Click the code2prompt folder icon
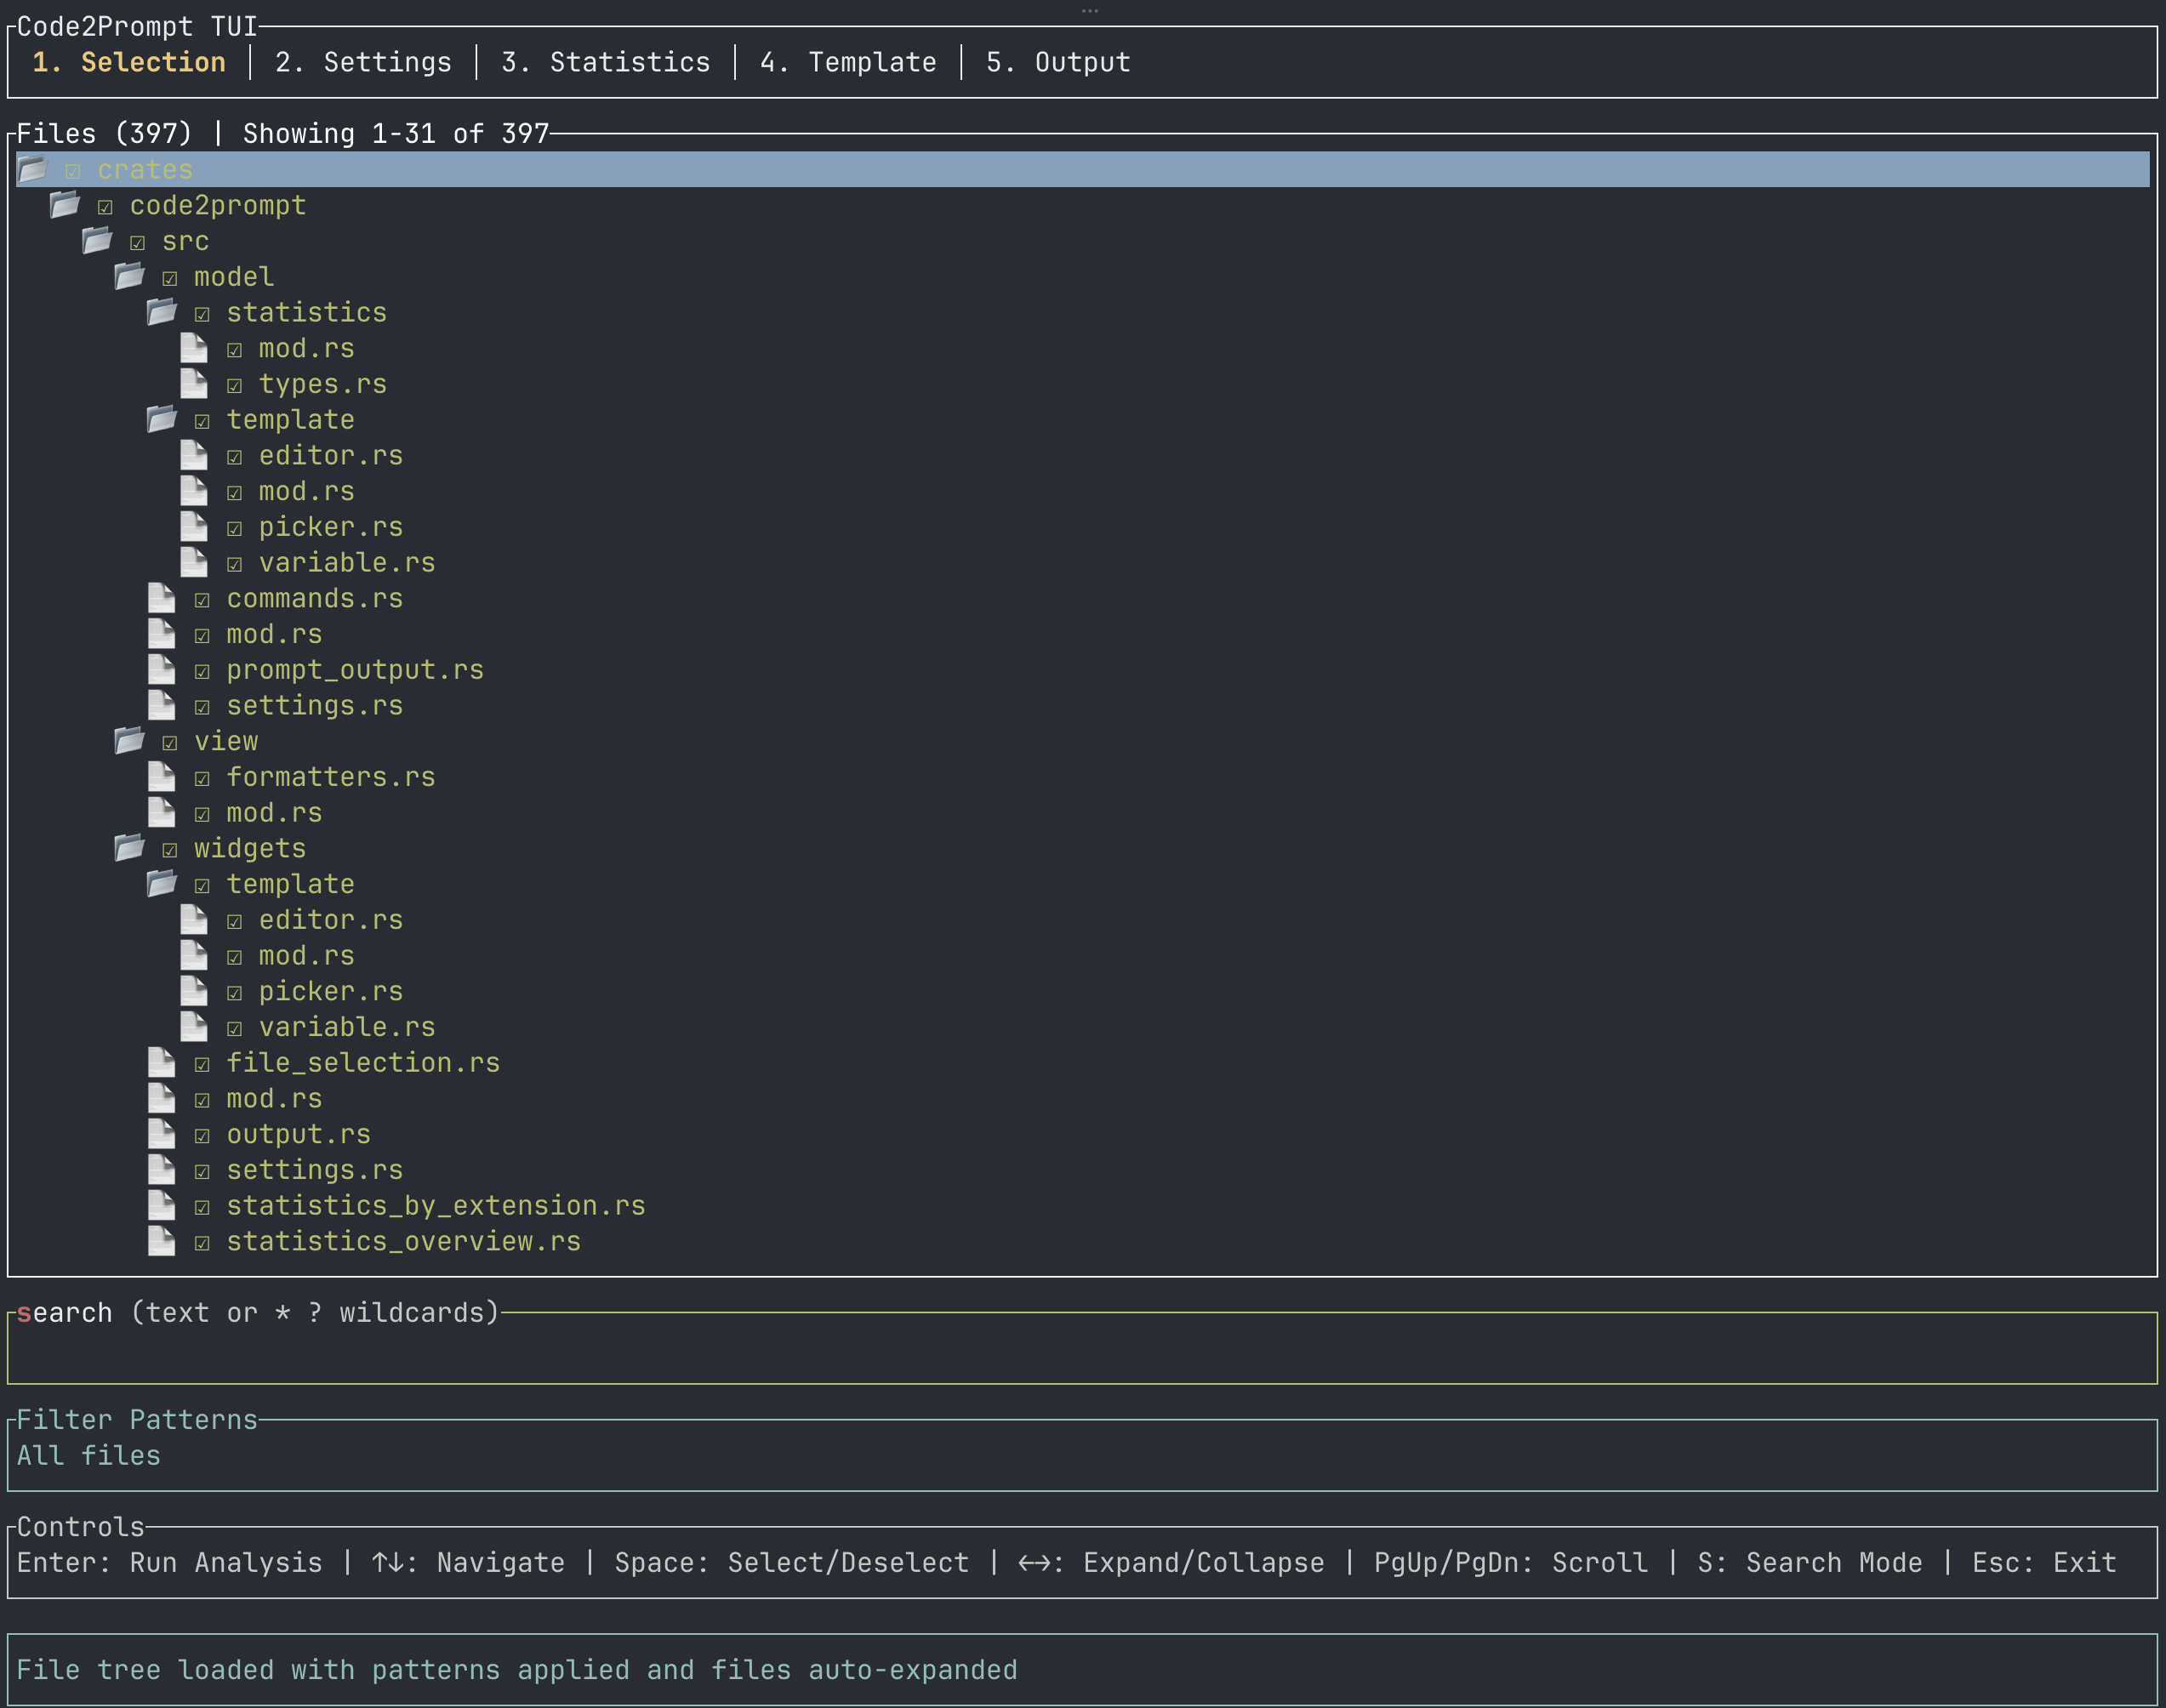This screenshot has height=1708, width=2166. pyautogui.click(x=65, y=205)
